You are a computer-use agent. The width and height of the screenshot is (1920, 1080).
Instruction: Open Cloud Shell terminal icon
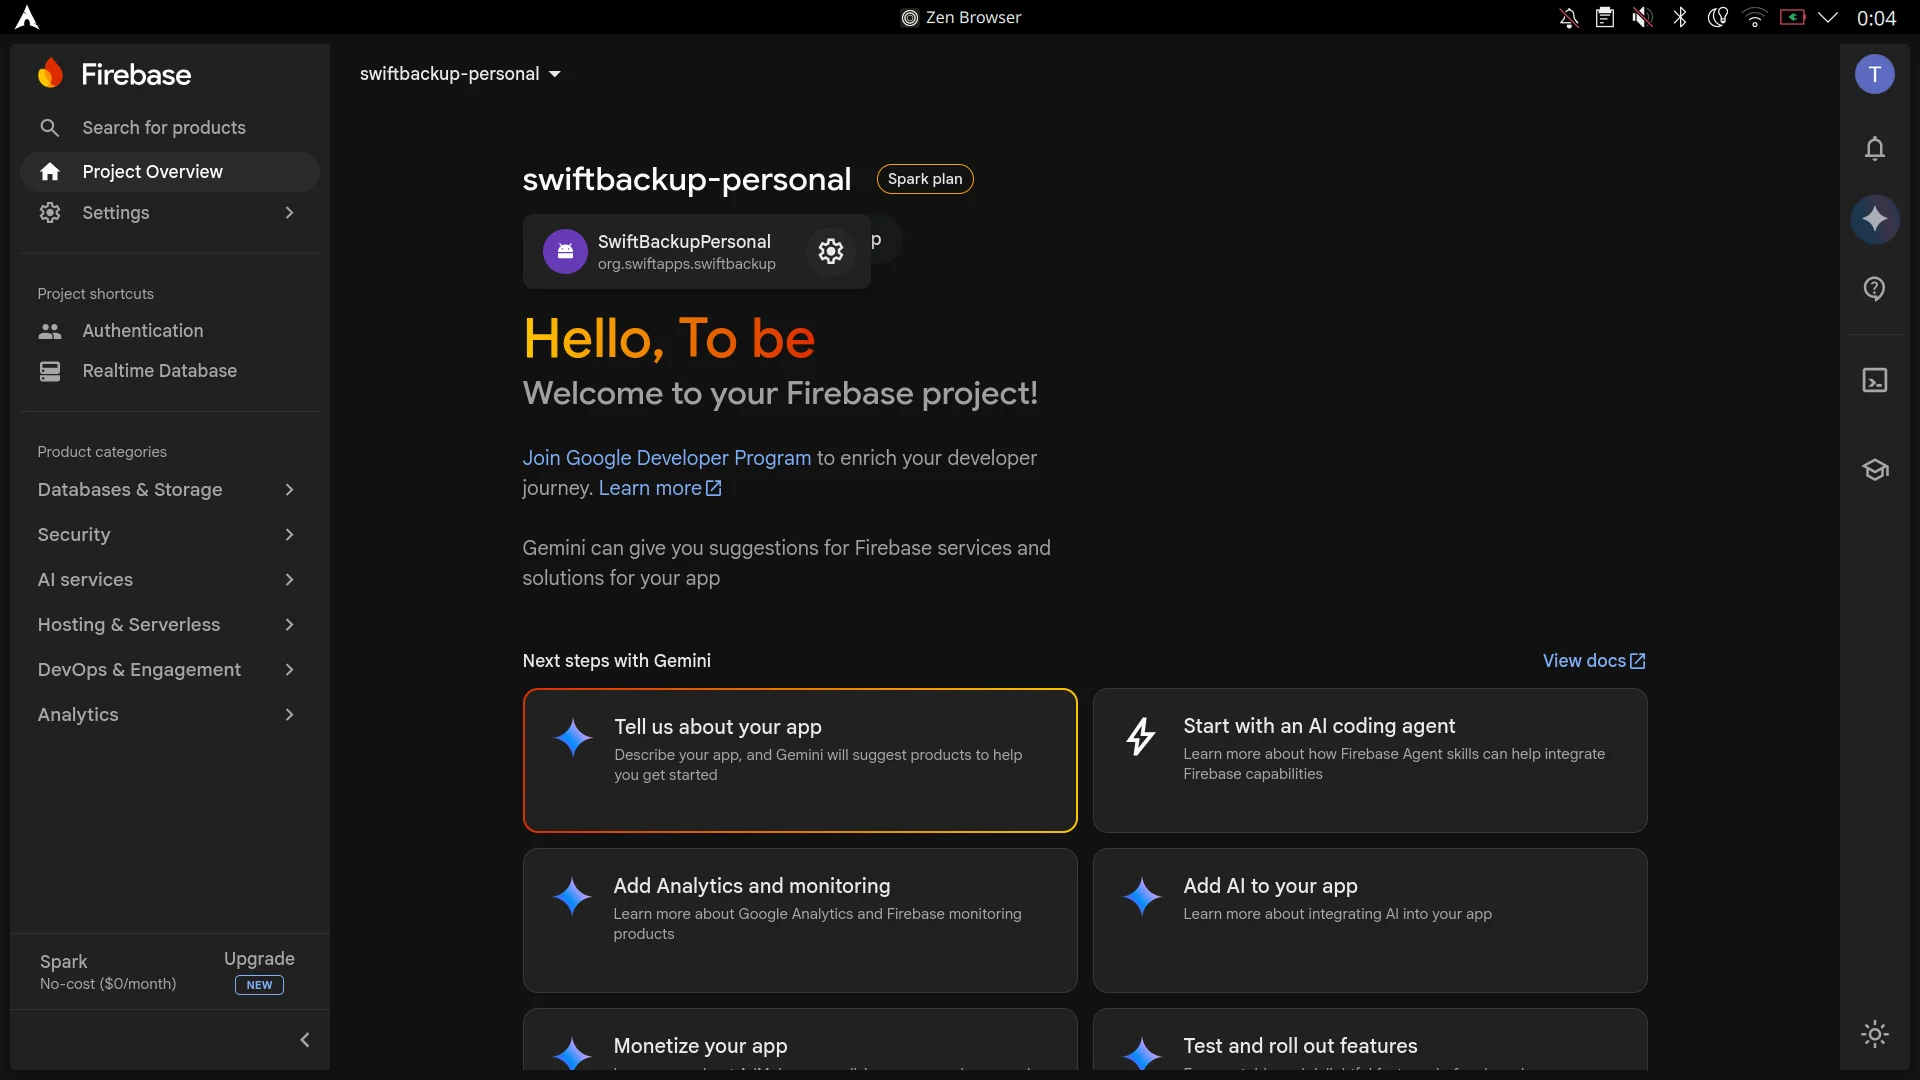[x=1875, y=380]
